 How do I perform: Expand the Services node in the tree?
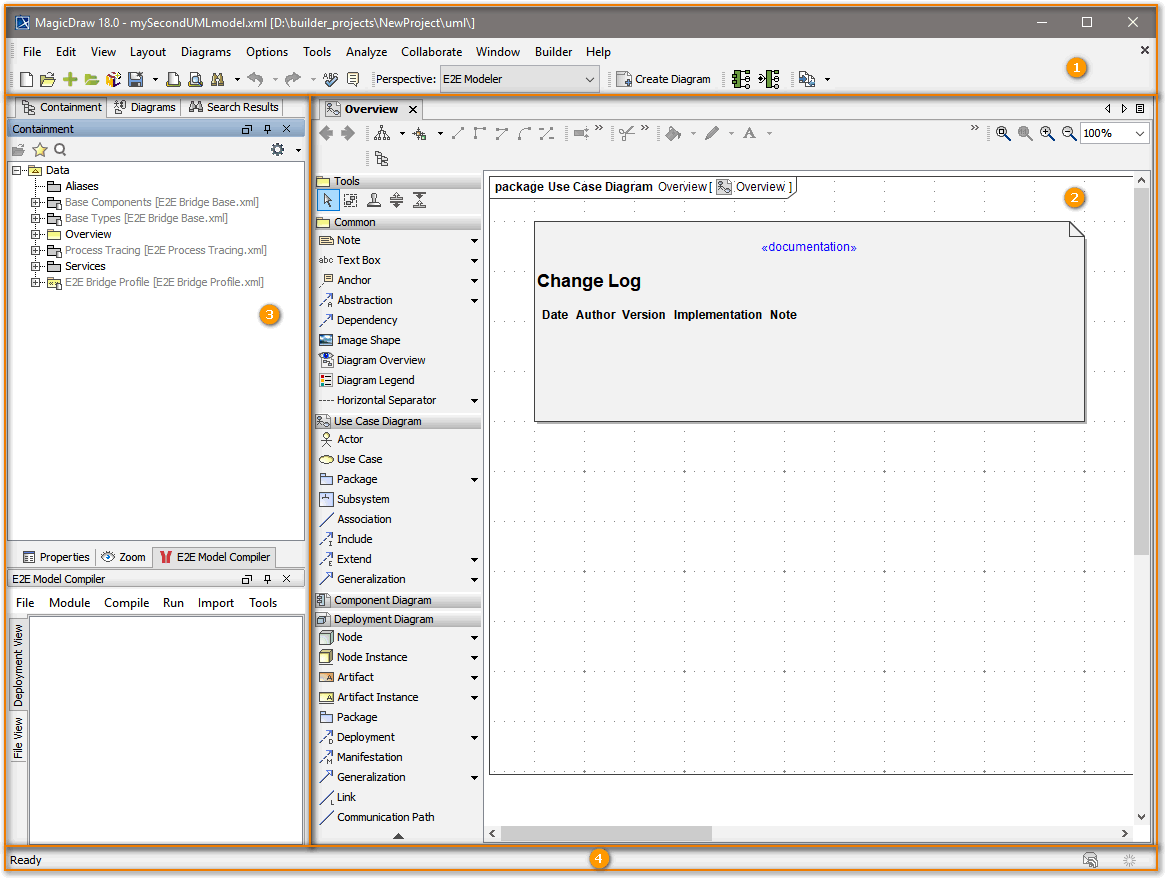(36, 266)
